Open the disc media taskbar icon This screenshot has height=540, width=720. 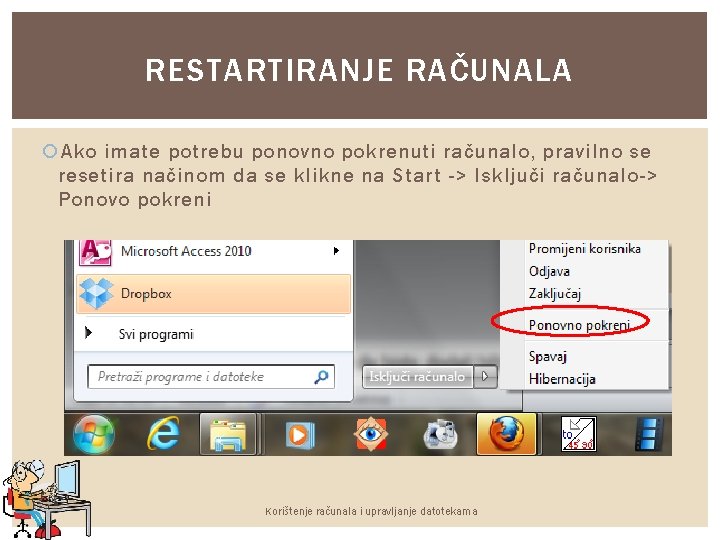pyautogui.click(x=440, y=434)
